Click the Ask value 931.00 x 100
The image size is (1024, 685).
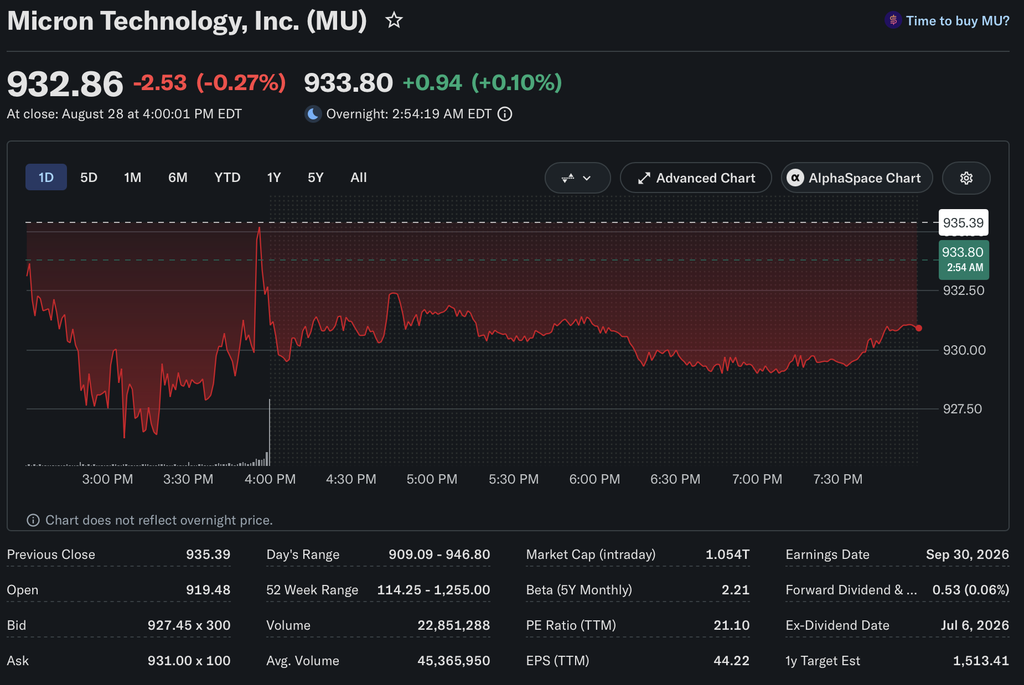pos(189,660)
